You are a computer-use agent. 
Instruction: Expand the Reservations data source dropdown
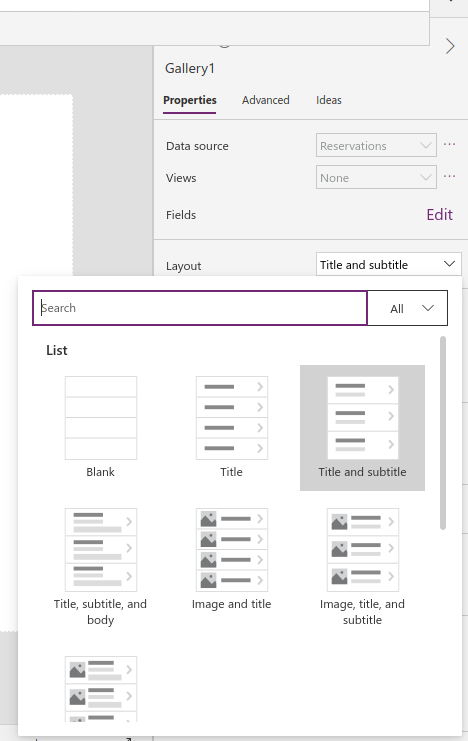[x=376, y=146]
